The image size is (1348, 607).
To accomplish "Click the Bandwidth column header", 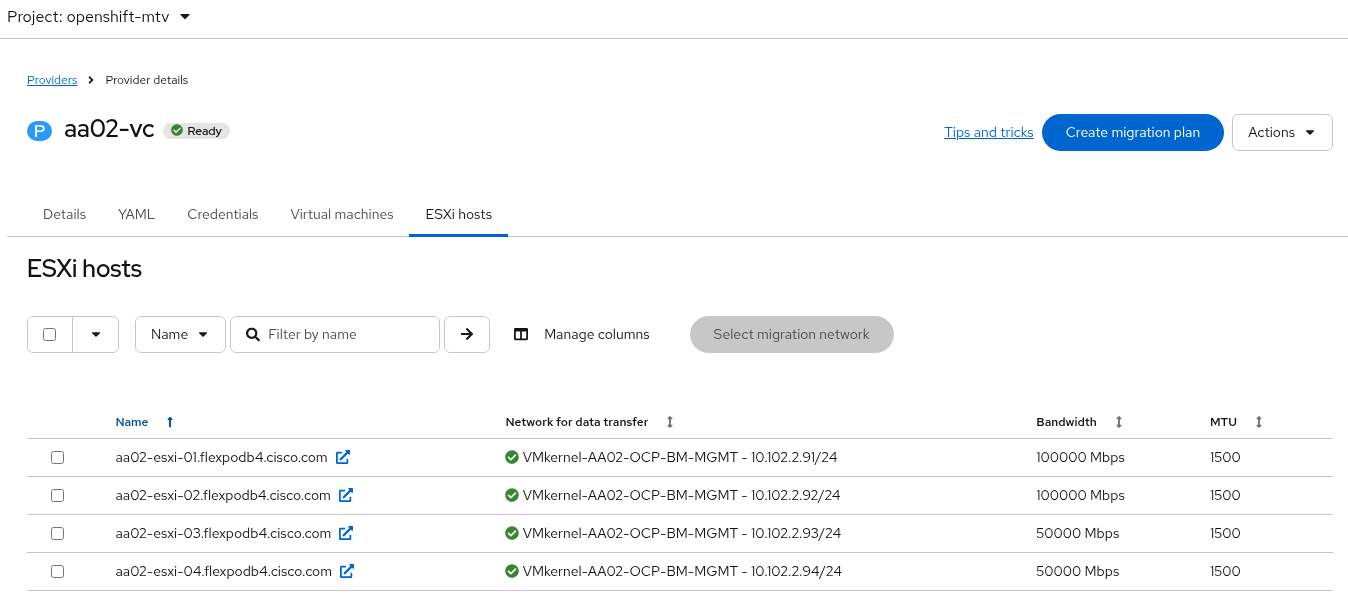I will pyautogui.click(x=1066, y=422).
